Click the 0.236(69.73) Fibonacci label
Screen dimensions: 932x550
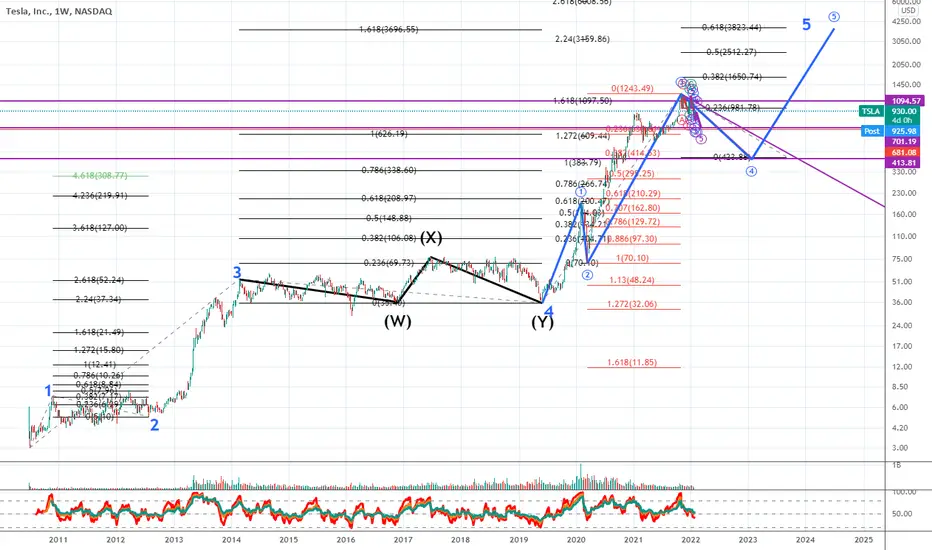click(x=389, y=263)
